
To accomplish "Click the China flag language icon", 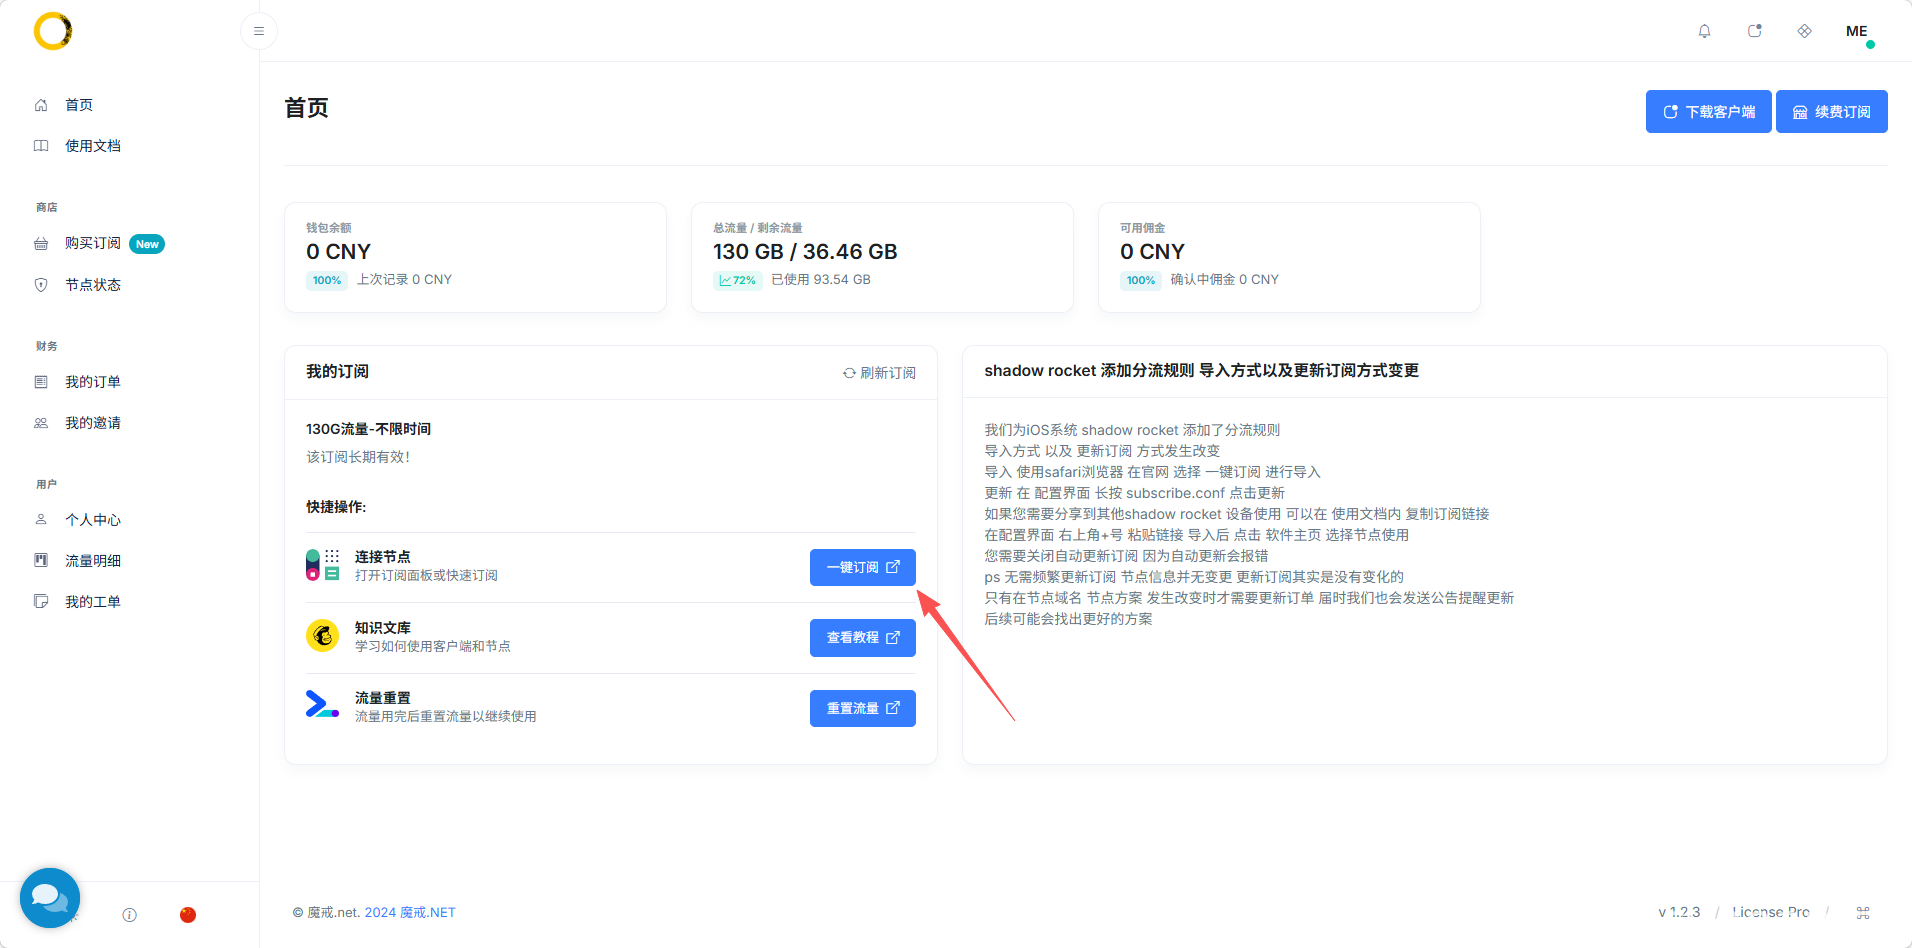I will coord(188,915).
